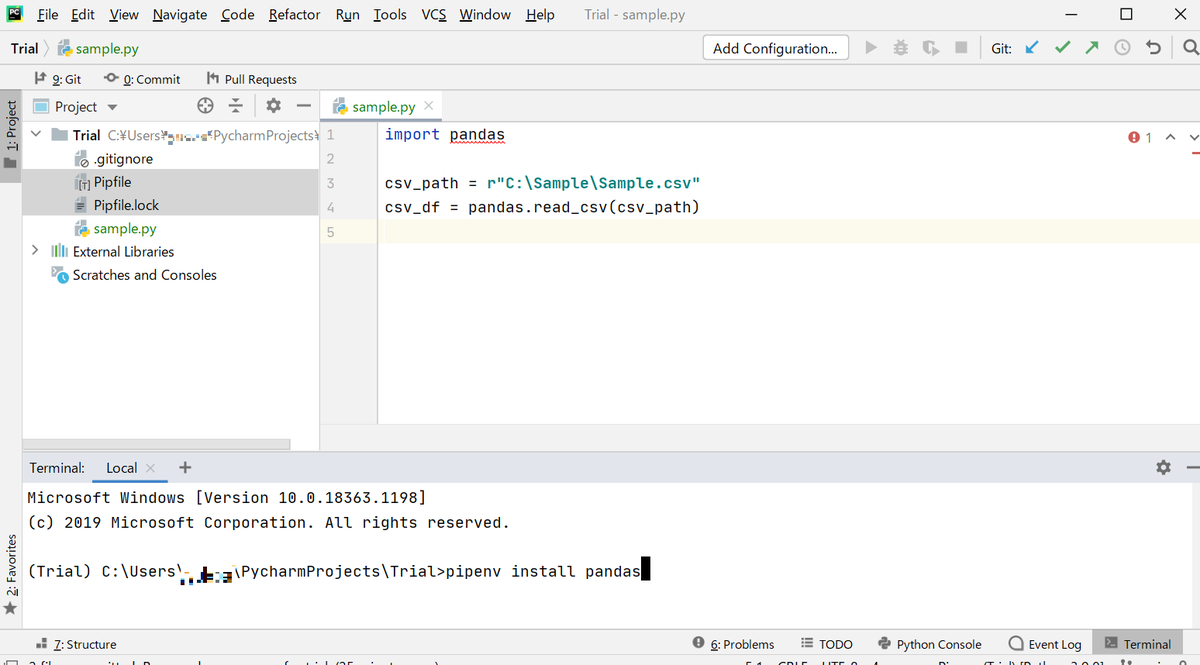Open the Refactor menu
The width and height of the screenshot is (1200, 665).
(x=294, y=15)
